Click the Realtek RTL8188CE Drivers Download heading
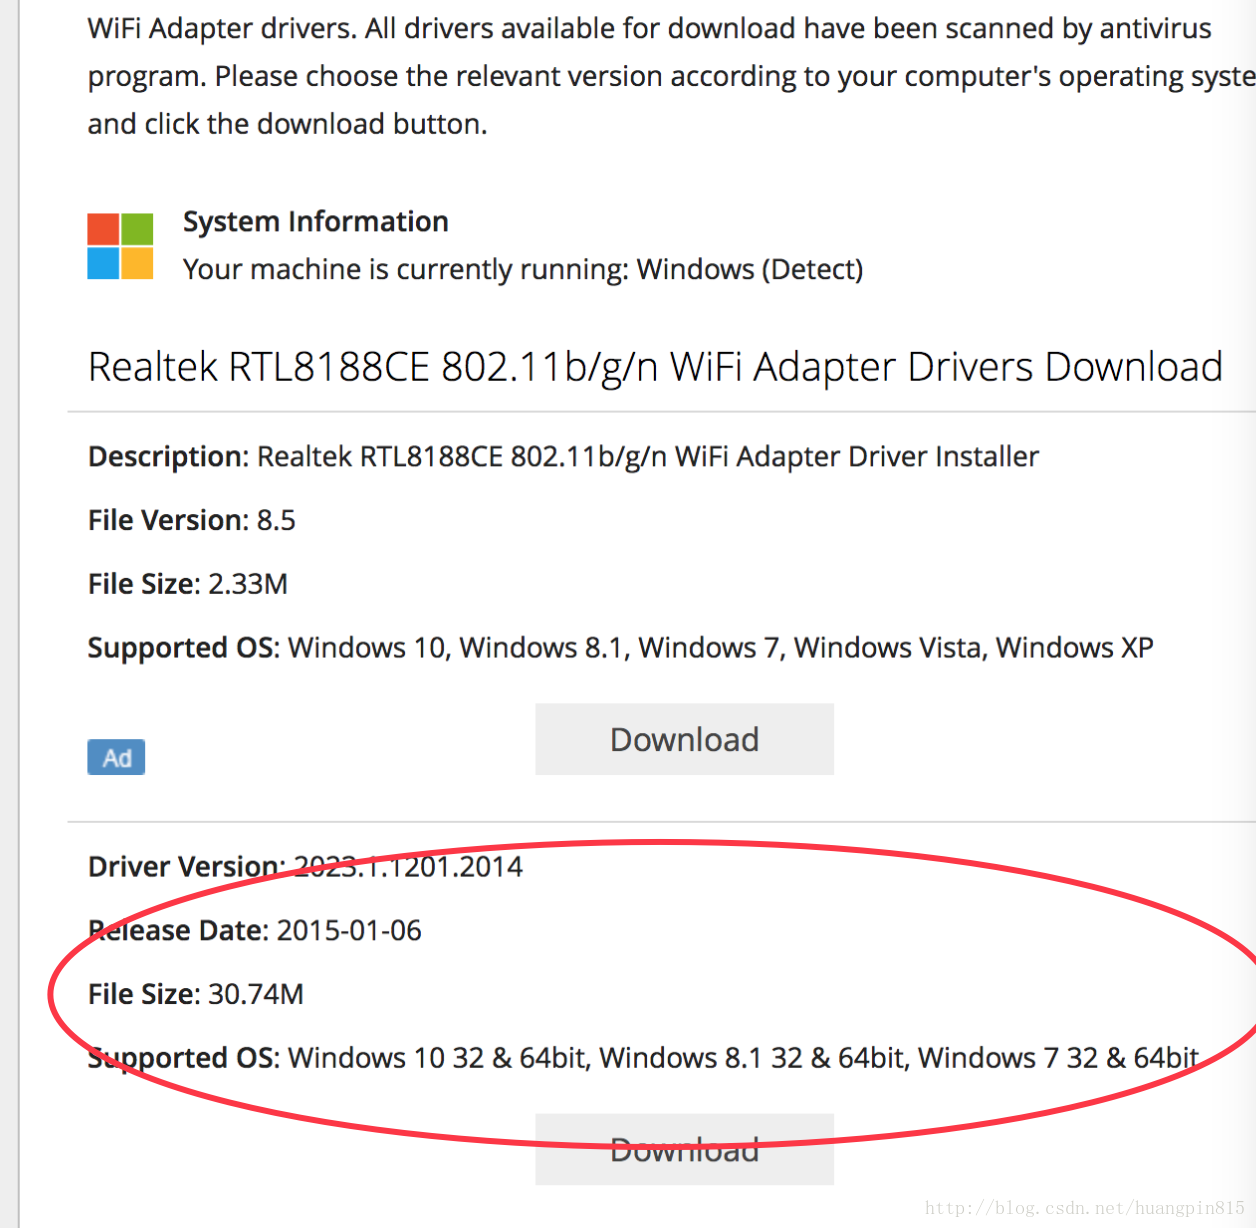Viewport: 1256px width, 1228px height. [655, 367]
